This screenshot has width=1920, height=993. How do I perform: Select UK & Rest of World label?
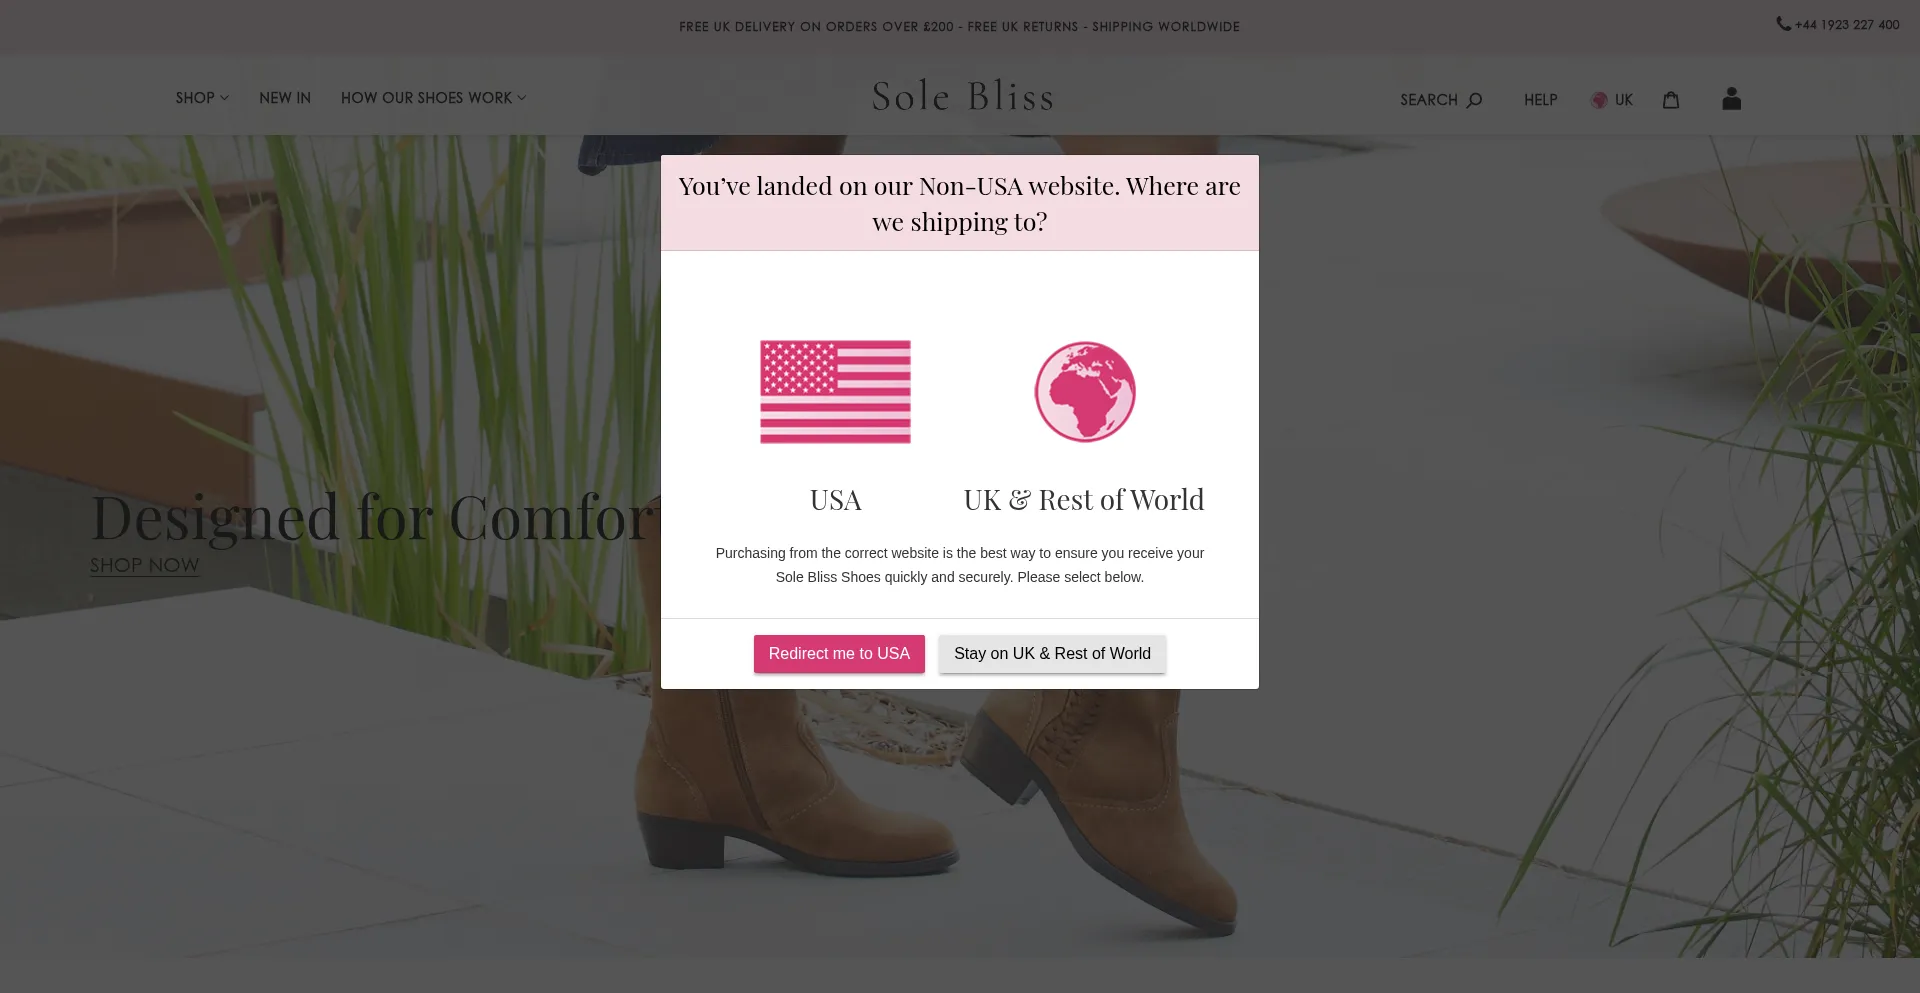point(1084,500)
